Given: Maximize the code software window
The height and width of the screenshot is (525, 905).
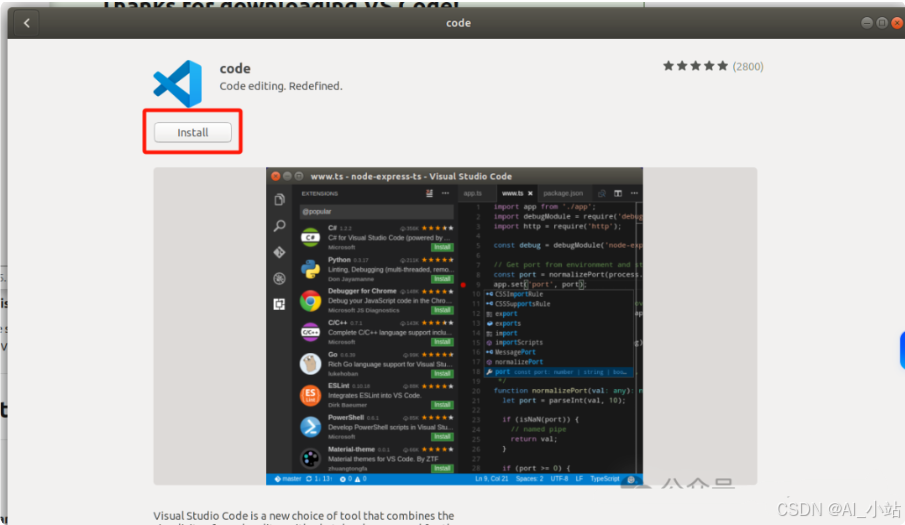Looking at the screenshot, I should [x=882, y=22].
